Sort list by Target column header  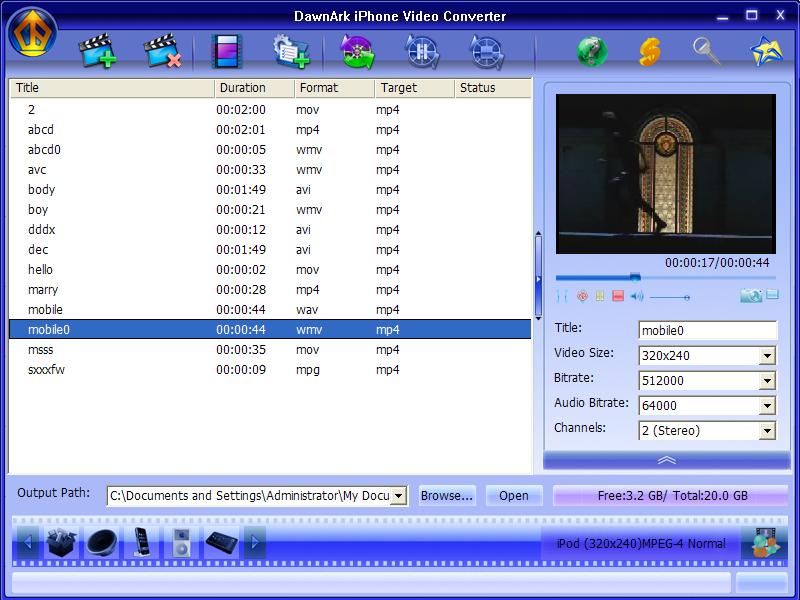415,88
